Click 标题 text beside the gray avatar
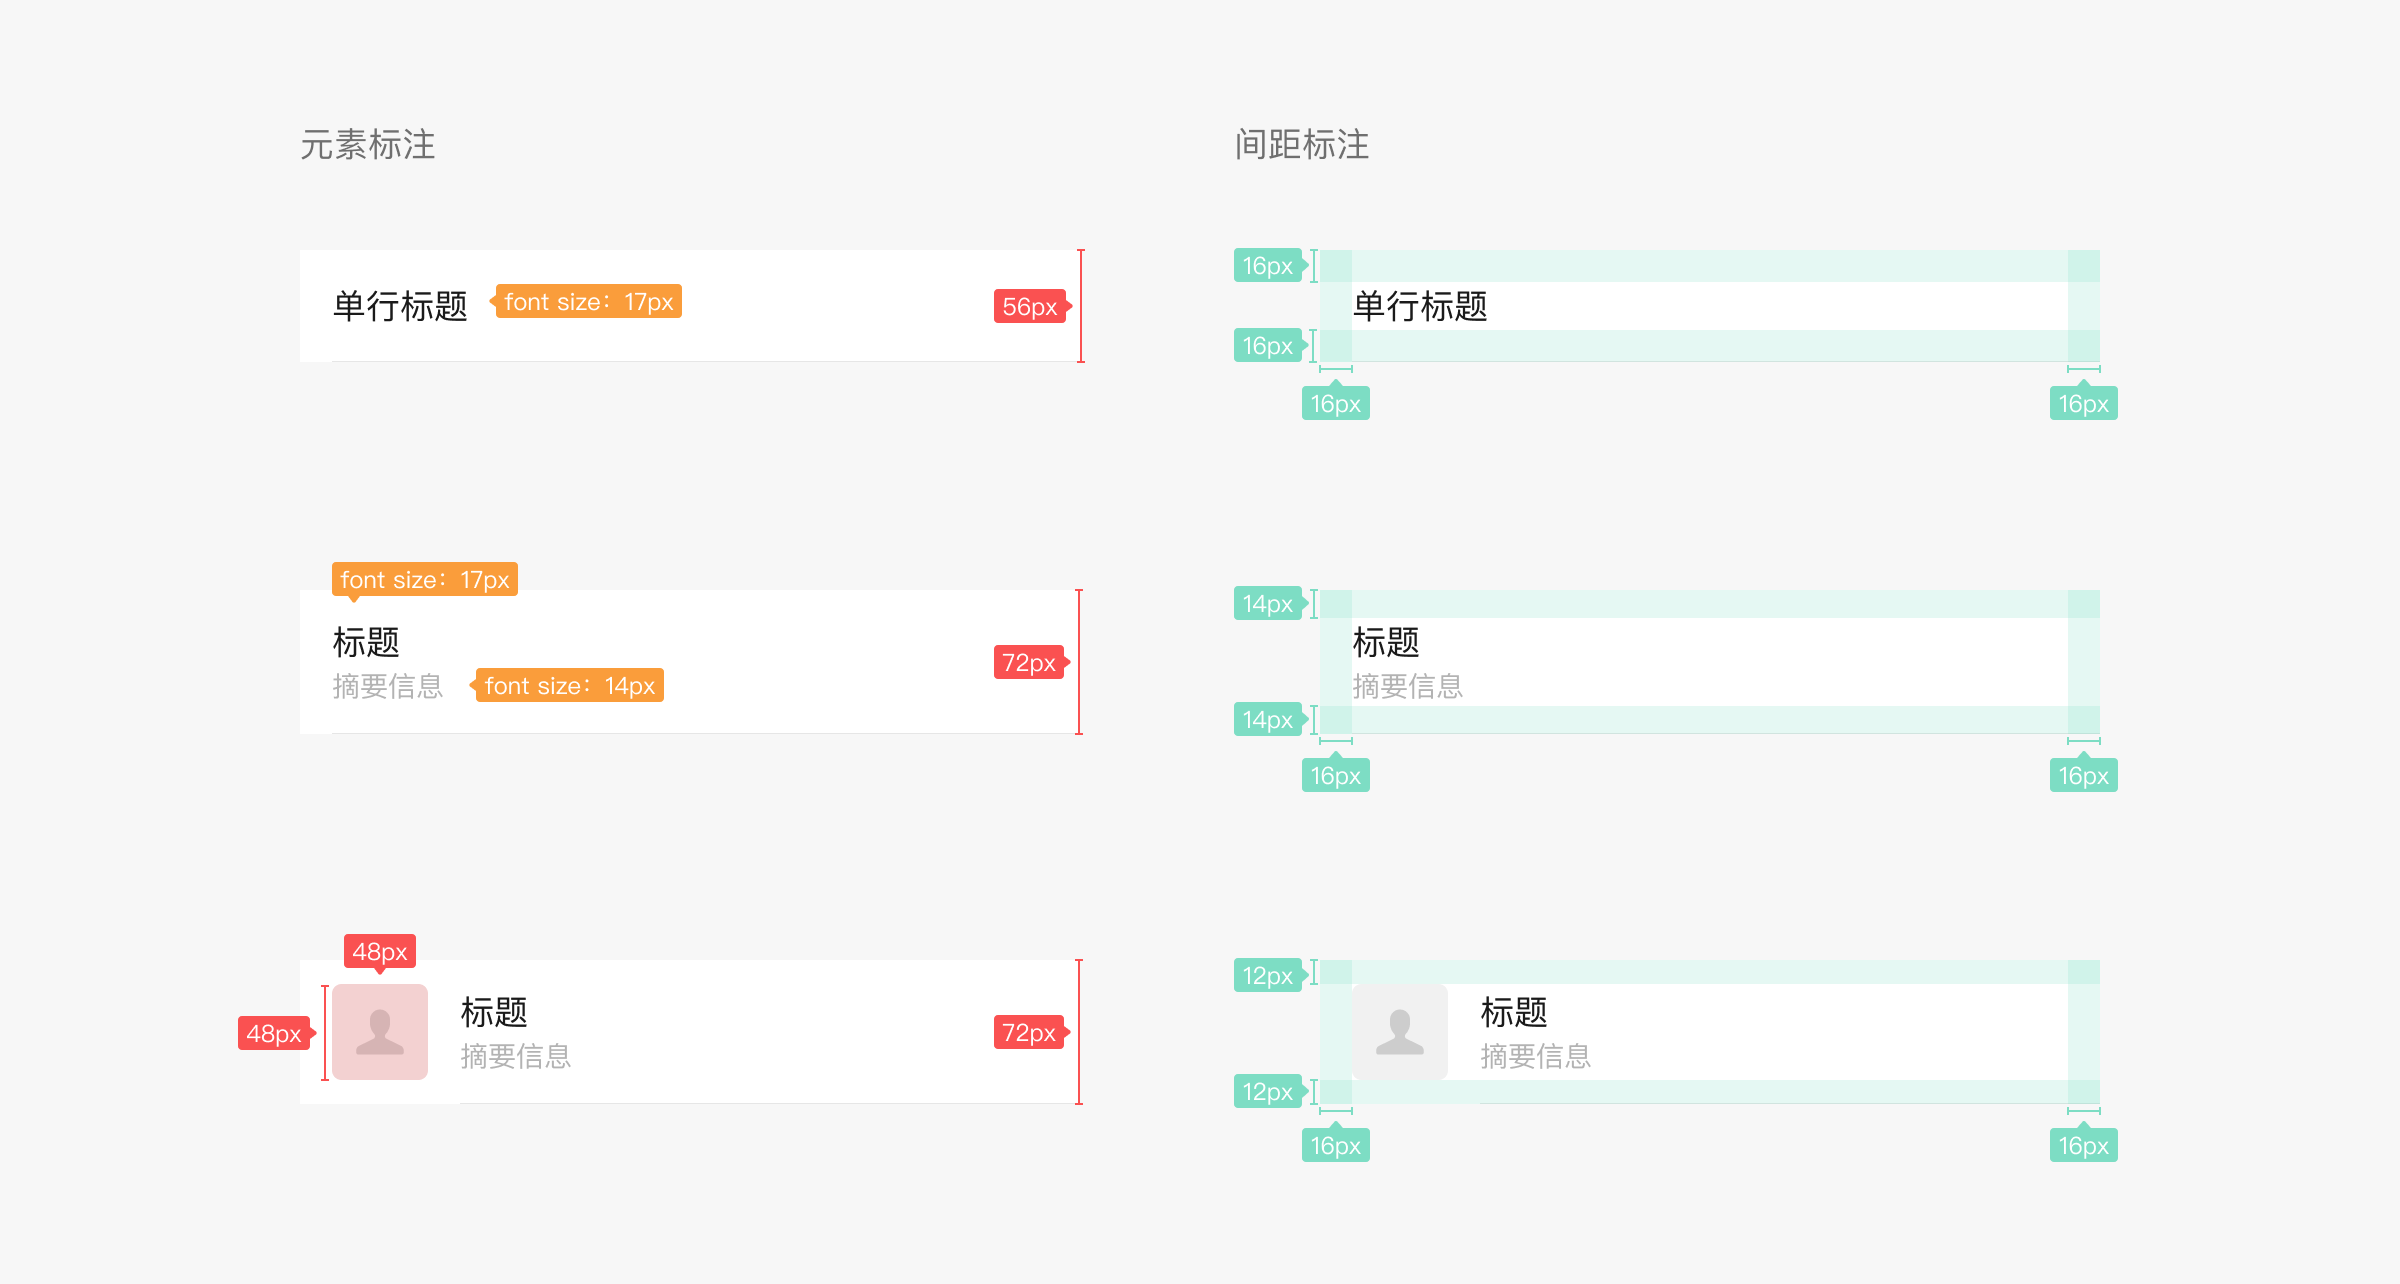This screenshot has height=1284, width=2400. pos(1514,1012)
